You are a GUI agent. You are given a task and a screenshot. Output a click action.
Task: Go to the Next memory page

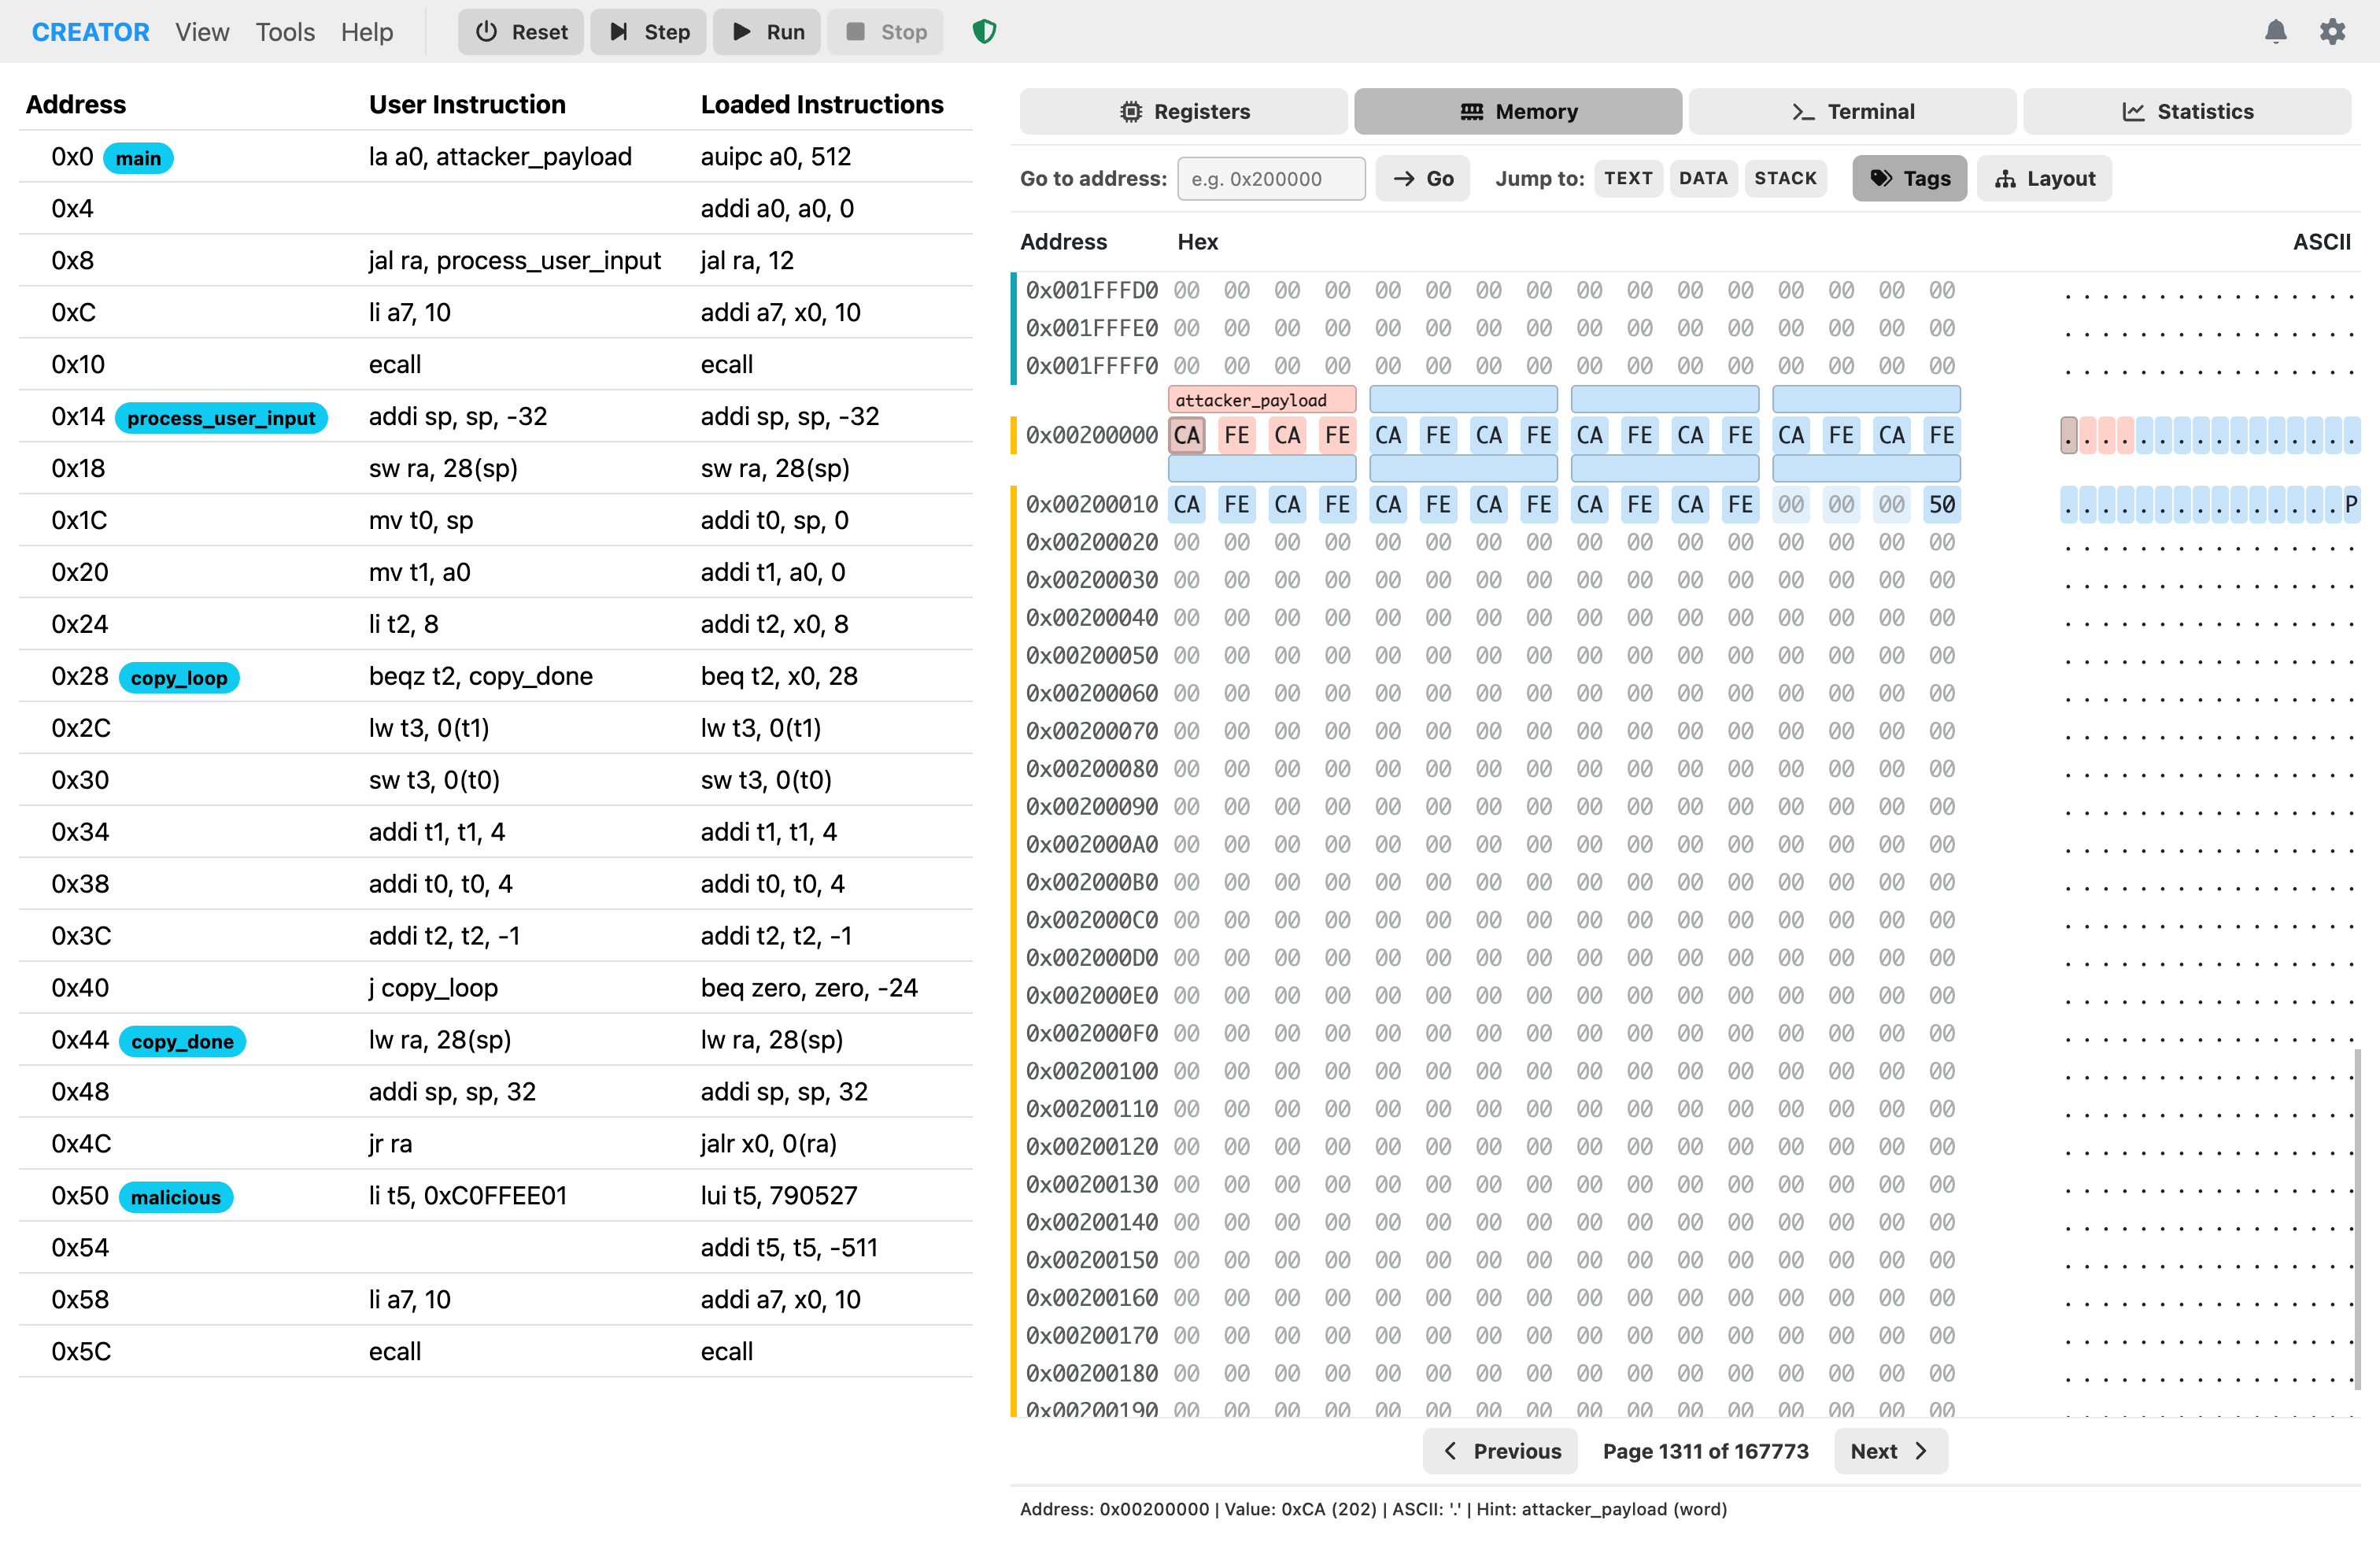click(x=1889, y=1451)
